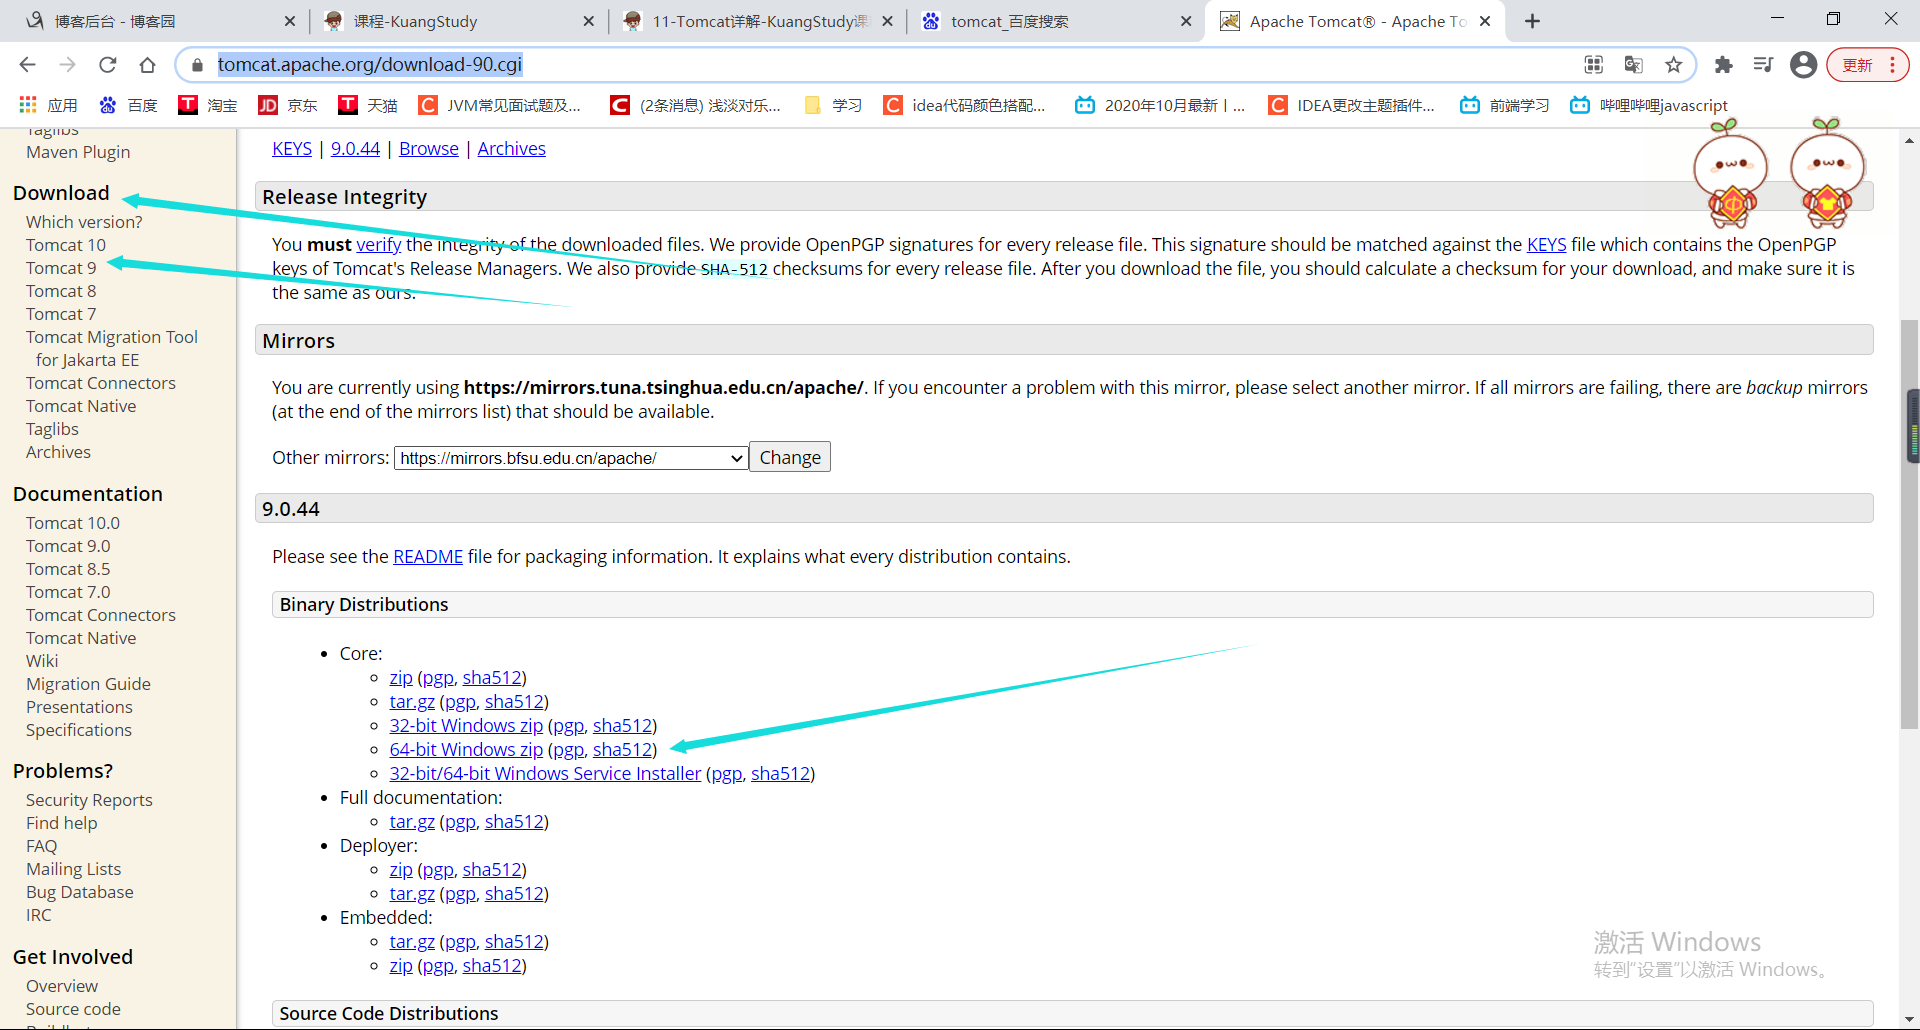Open the 哔哩哔哩javascript bookmark
The image size is (1920, 1030).
click(x=1649, y=105)
